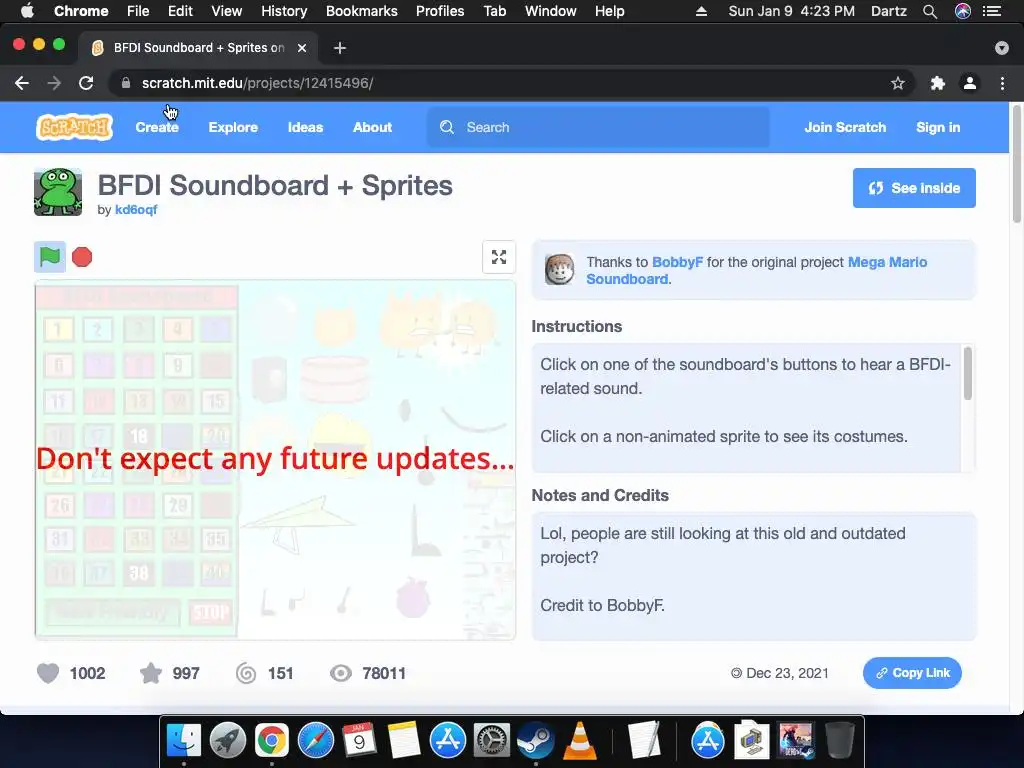Stop the project with red stop button
The width and height of the screenshot is (1024, 768).
click(x=82, y=257)
